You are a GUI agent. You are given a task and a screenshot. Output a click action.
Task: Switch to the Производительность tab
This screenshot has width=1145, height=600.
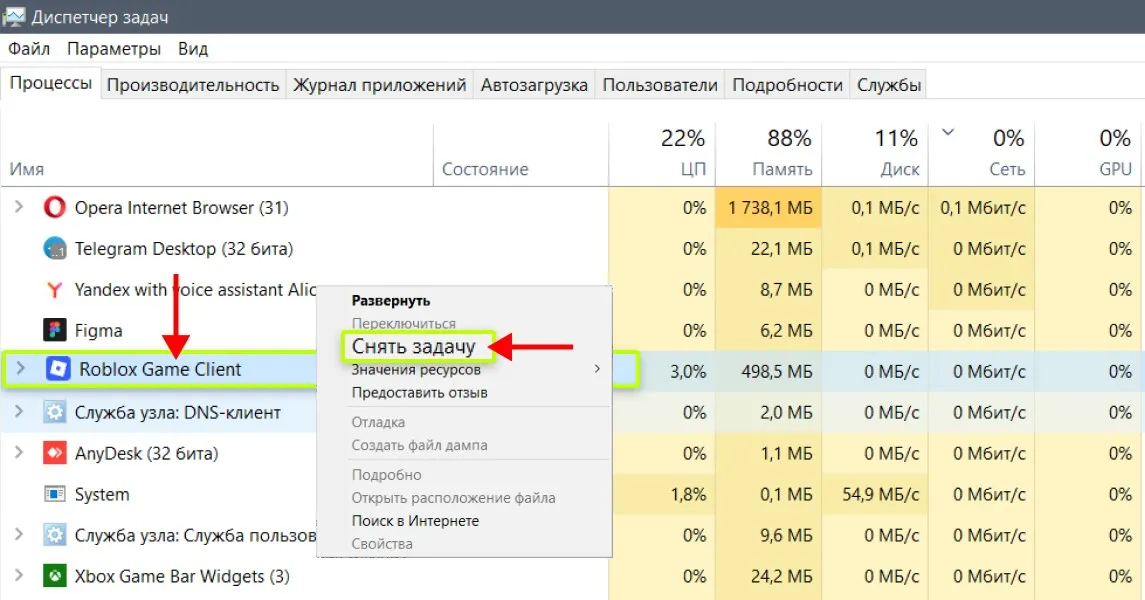tap(193, 85)
